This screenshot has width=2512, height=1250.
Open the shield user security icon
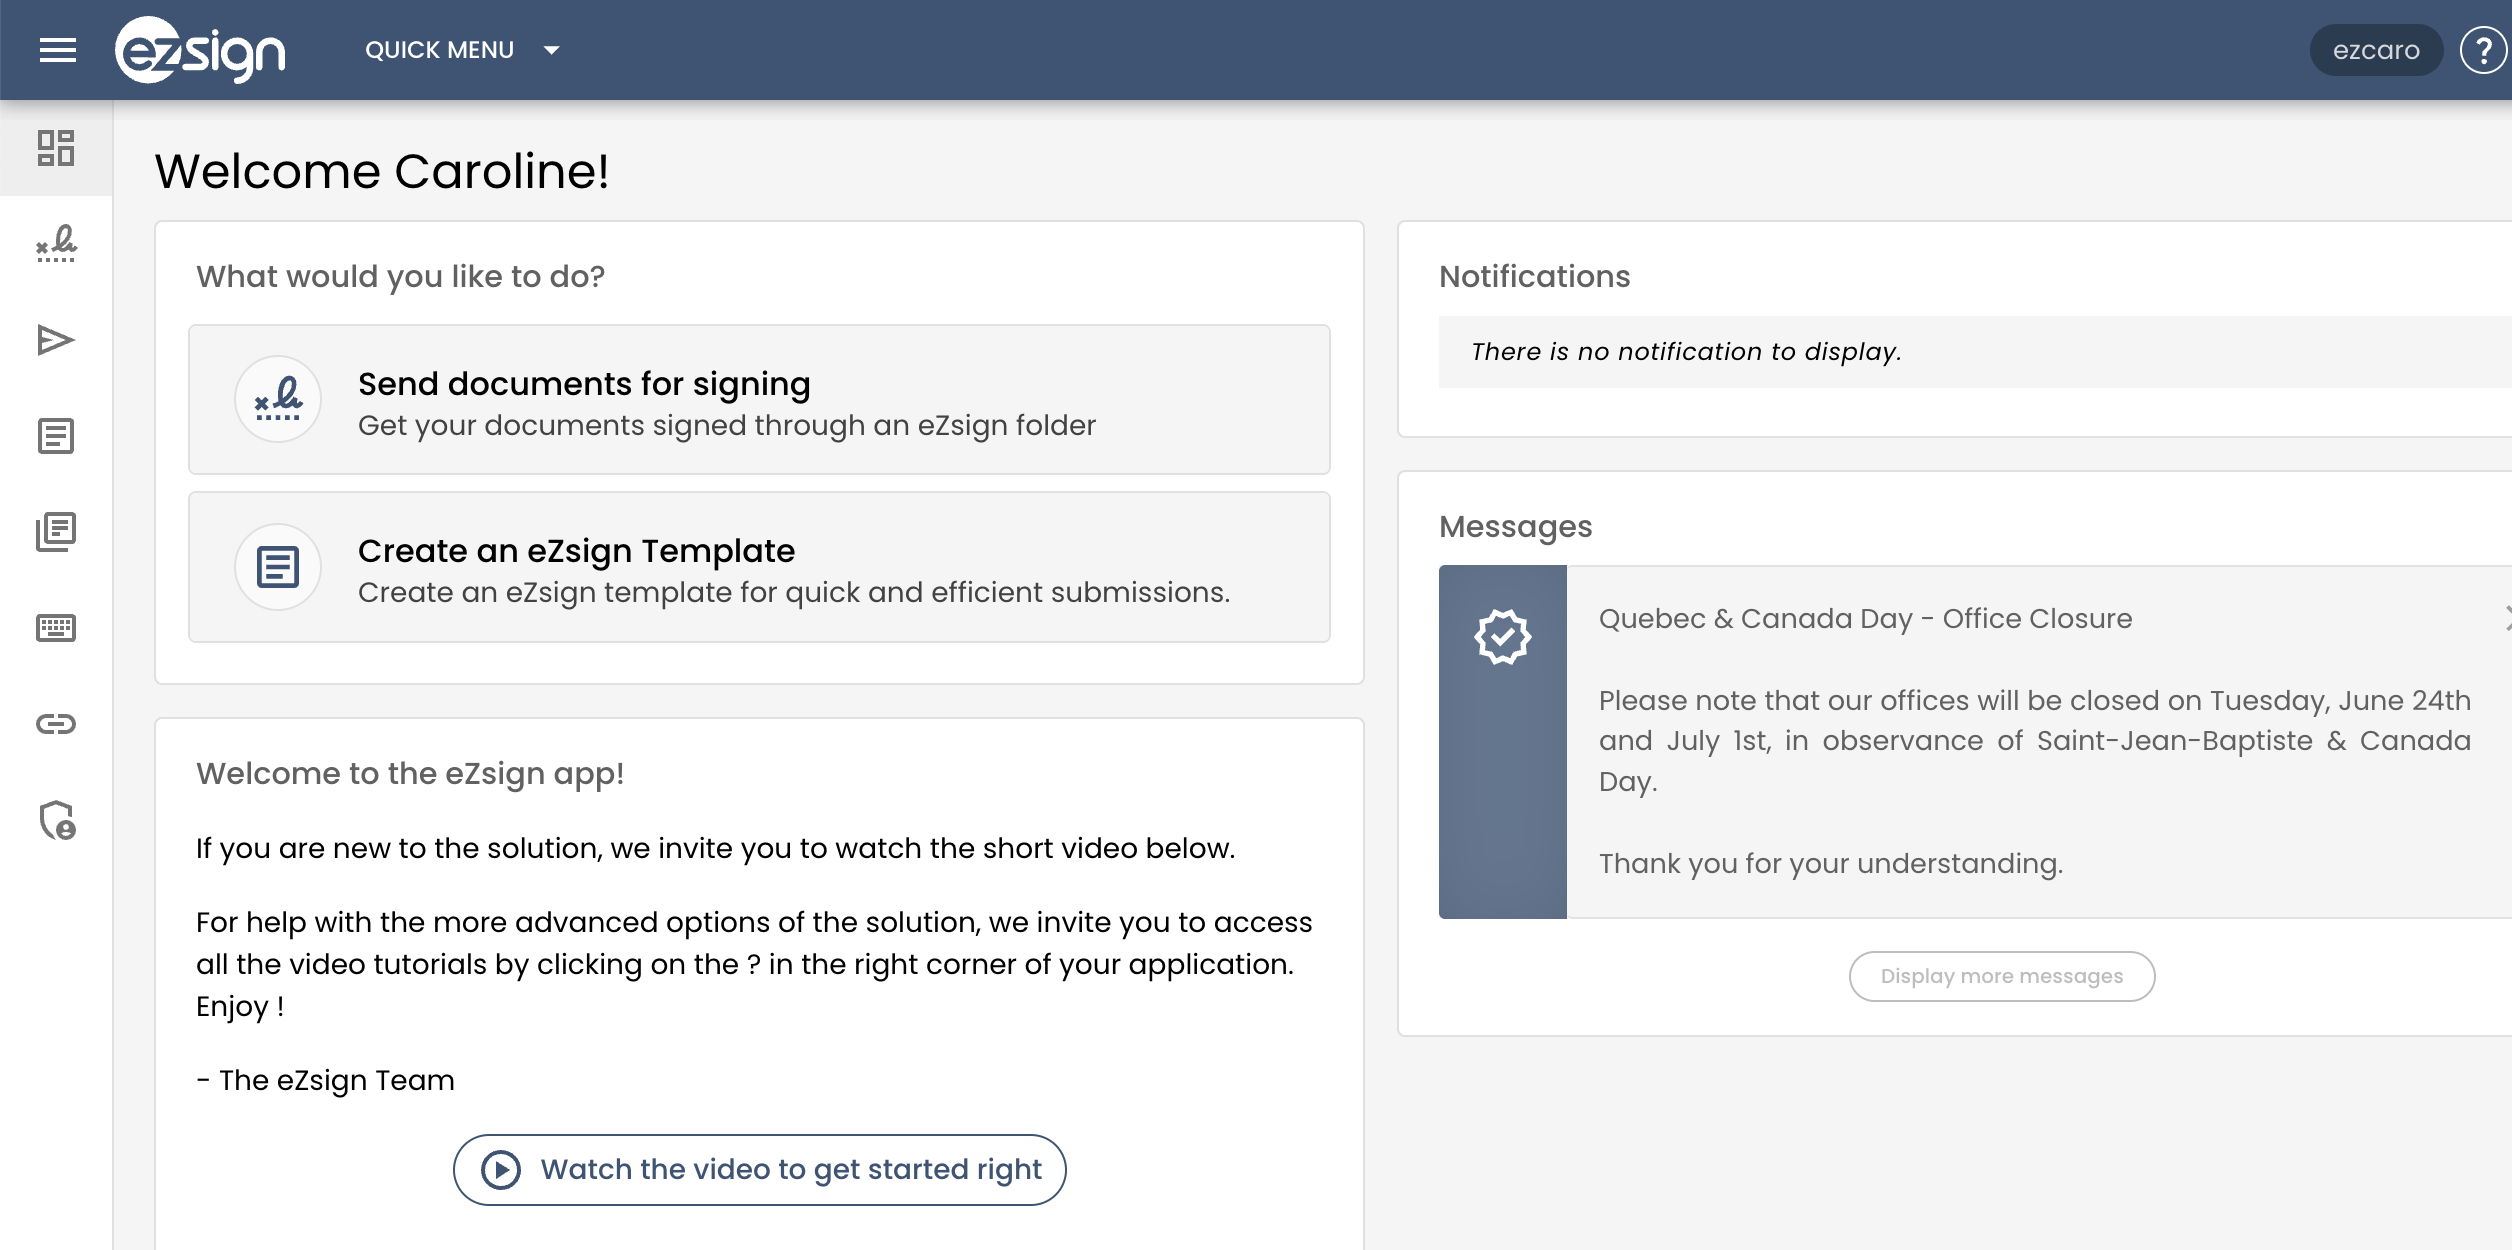tap(57, 820)
